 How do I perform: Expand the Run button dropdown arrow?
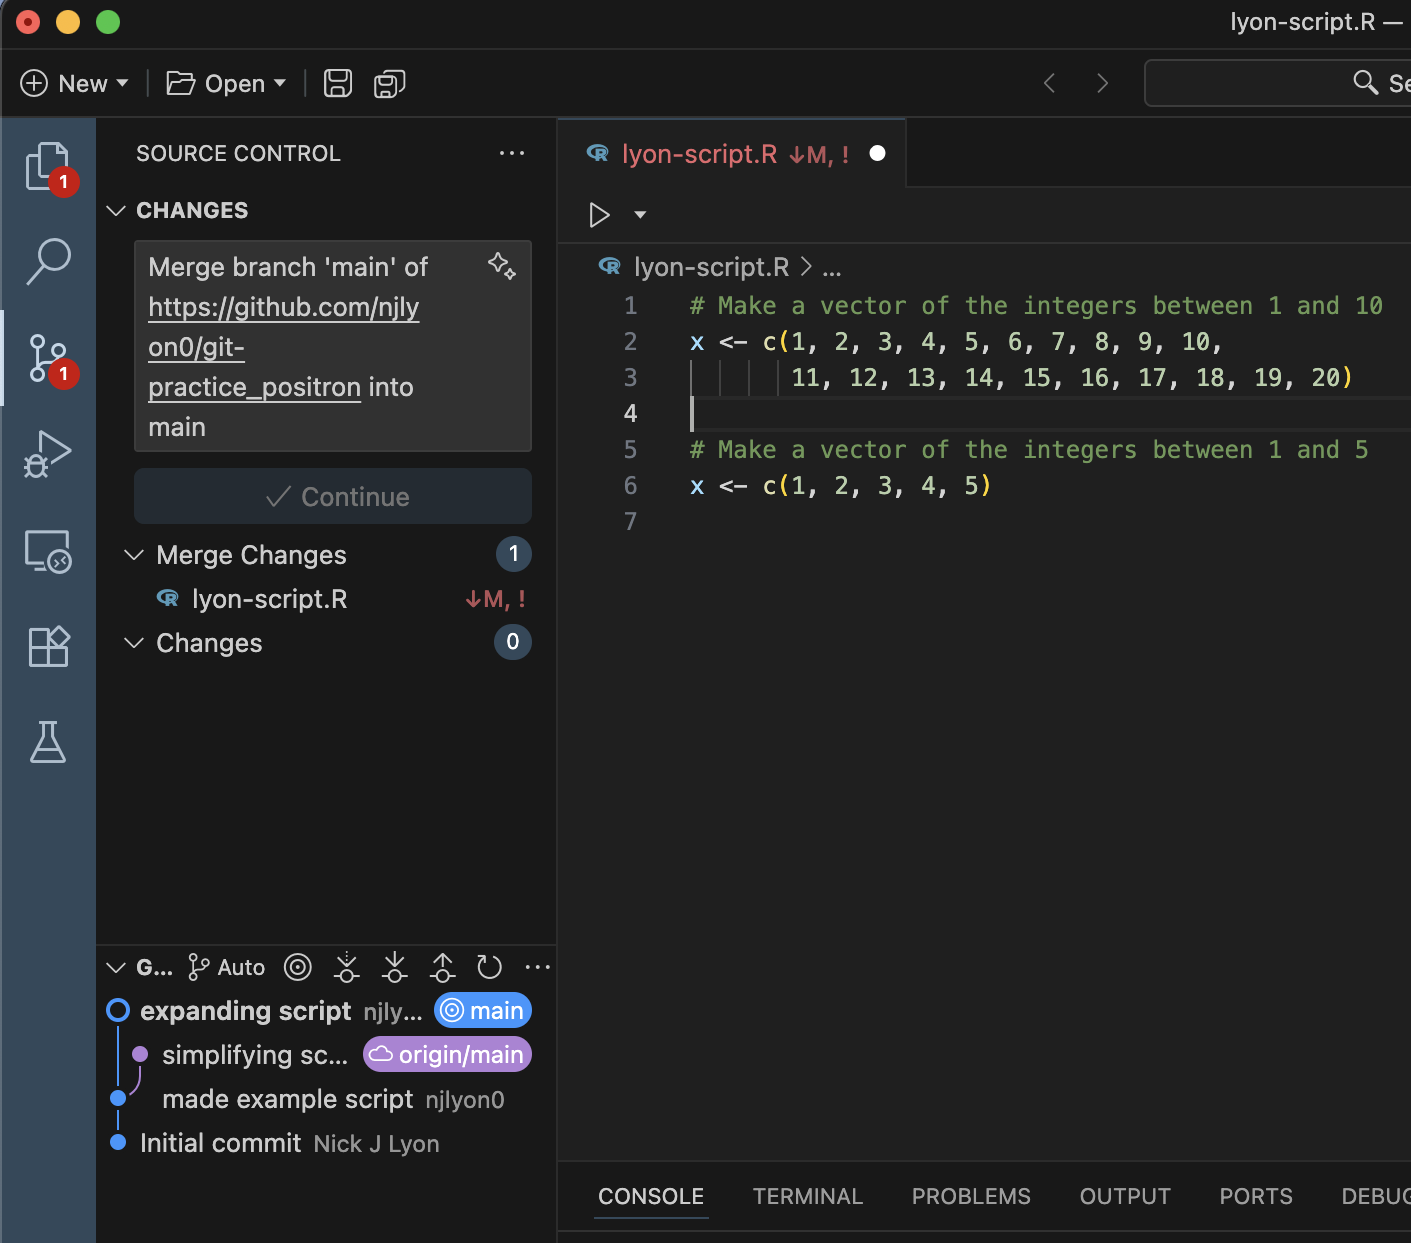tap(640, 215)
